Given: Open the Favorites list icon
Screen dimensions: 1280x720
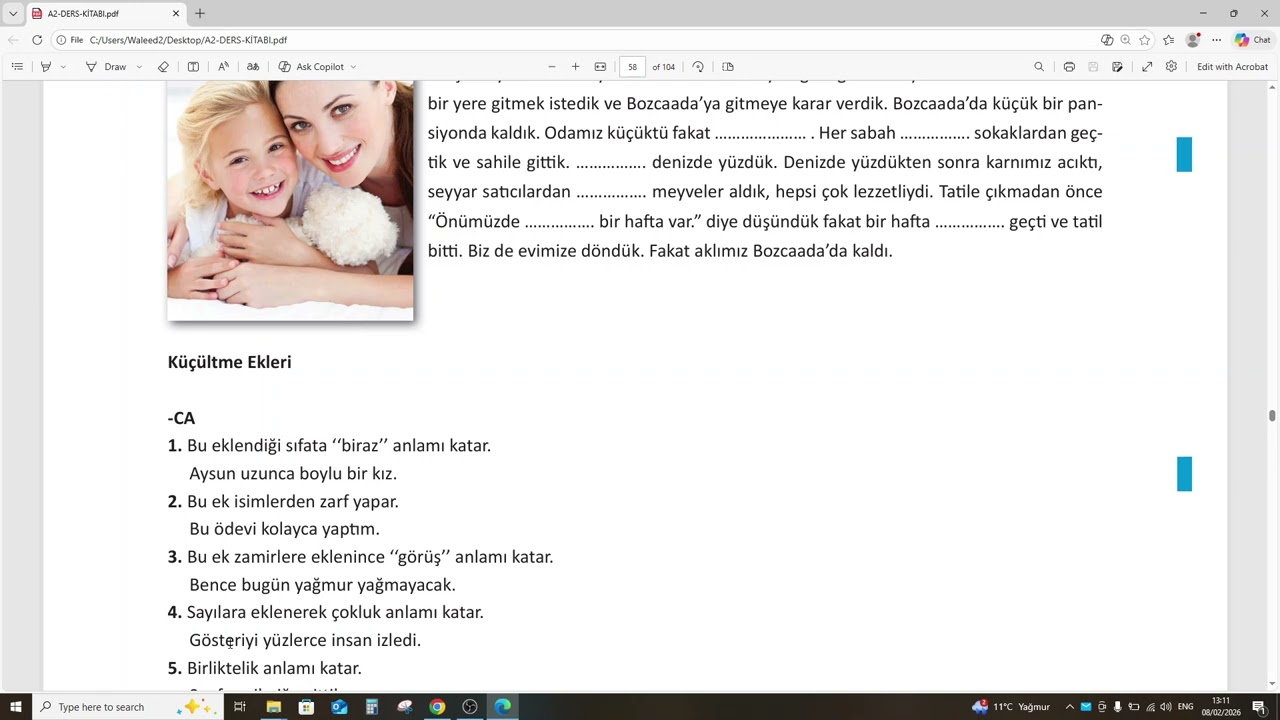Looking at the screenshot, I should pos(1168,40).
